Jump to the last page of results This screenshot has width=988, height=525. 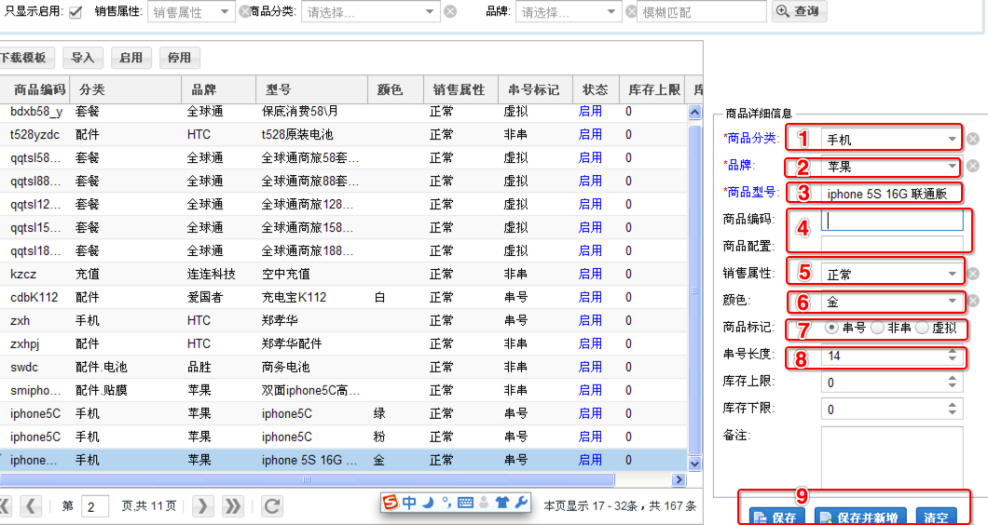pos(233,506)
